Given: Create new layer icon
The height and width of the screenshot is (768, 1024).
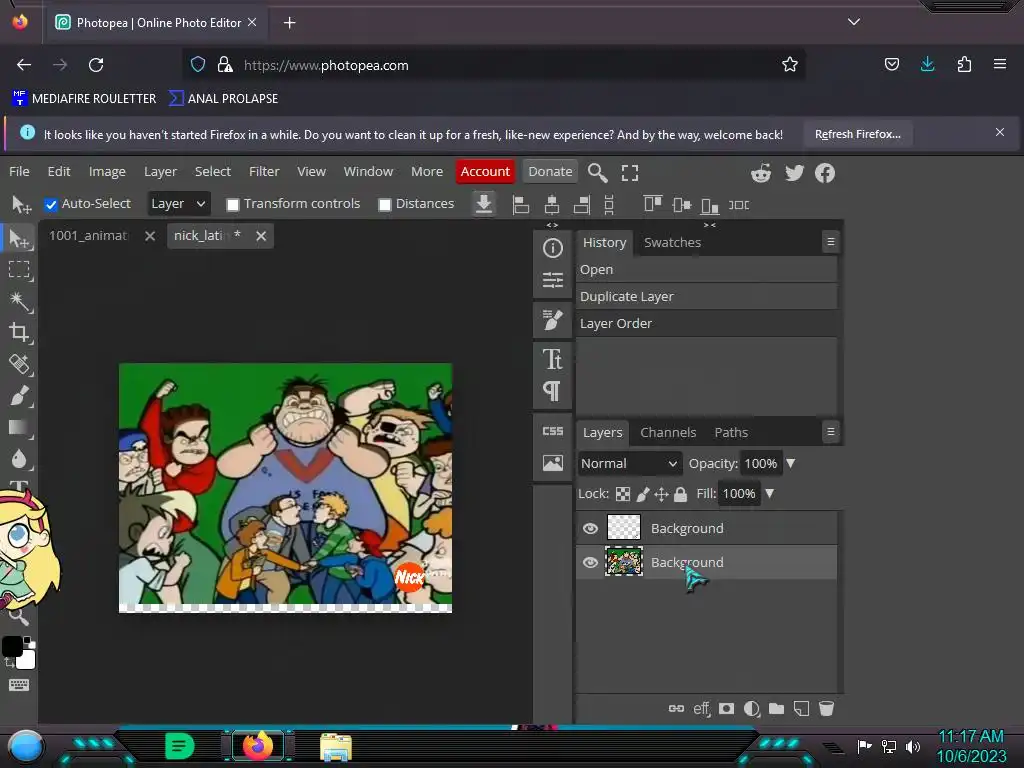Looking at the screenshot, I should (801, 709).
